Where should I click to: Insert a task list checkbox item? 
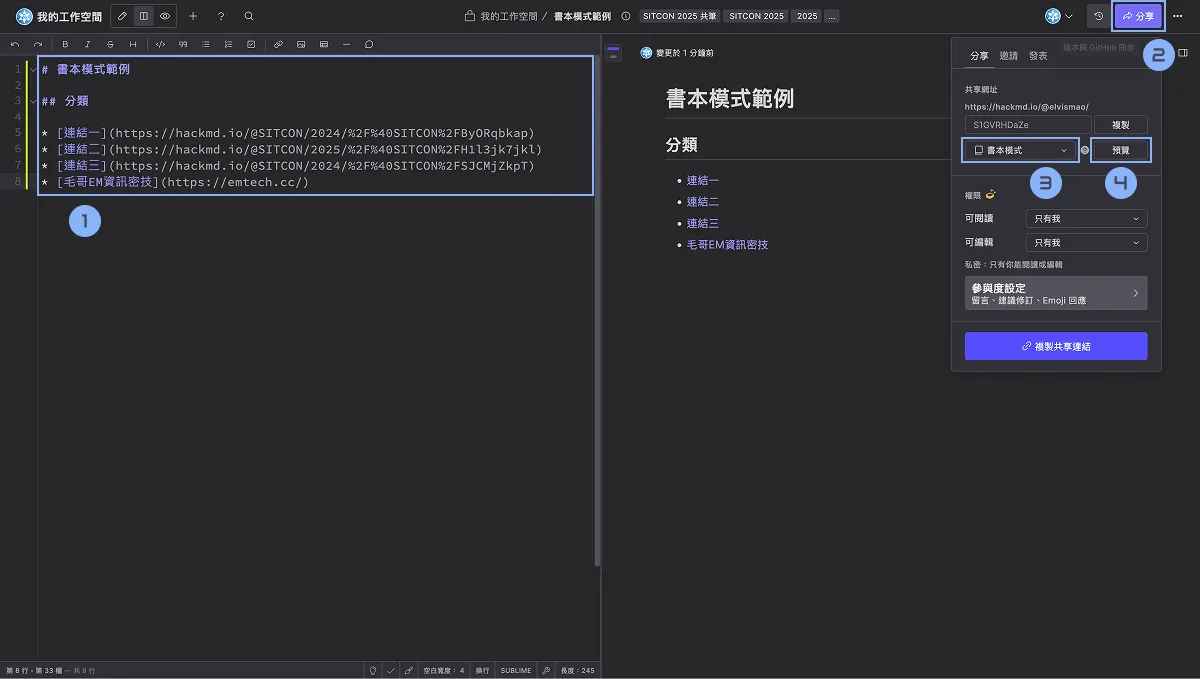(x=251, y=44)
